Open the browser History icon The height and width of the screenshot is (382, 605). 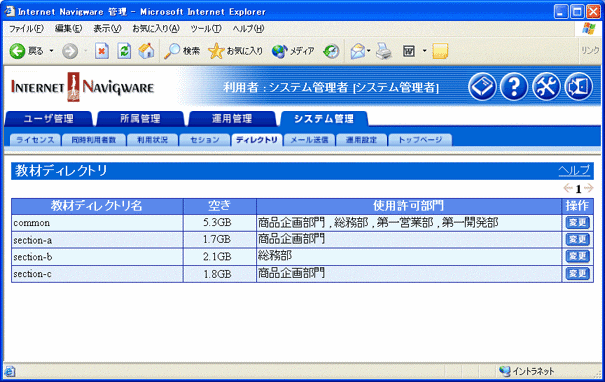[331, 51]
